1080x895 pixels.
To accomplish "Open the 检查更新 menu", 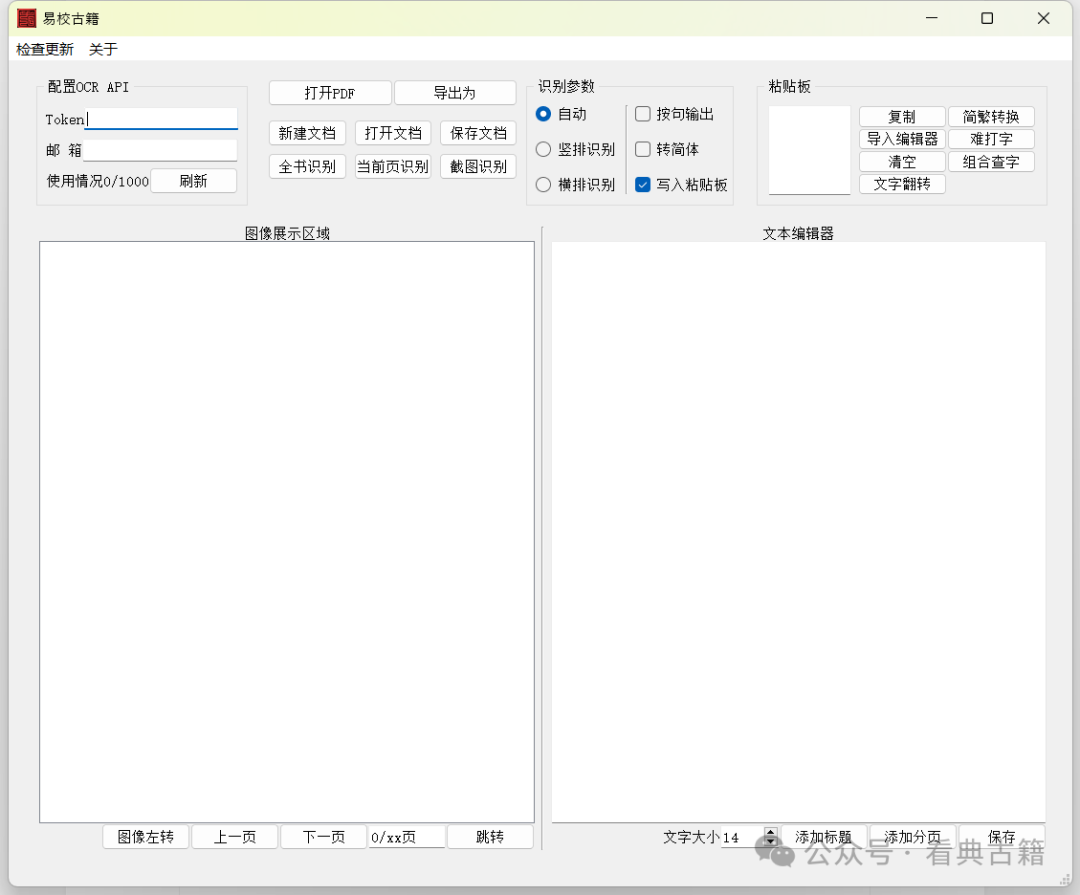I will click(x=45, y=49).
